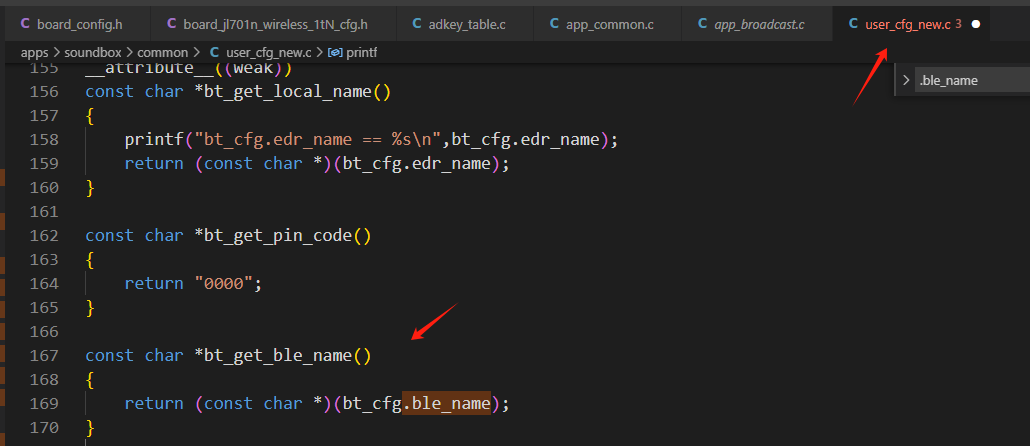Click the C icon in the breadcrumb path

click(215, 53)
